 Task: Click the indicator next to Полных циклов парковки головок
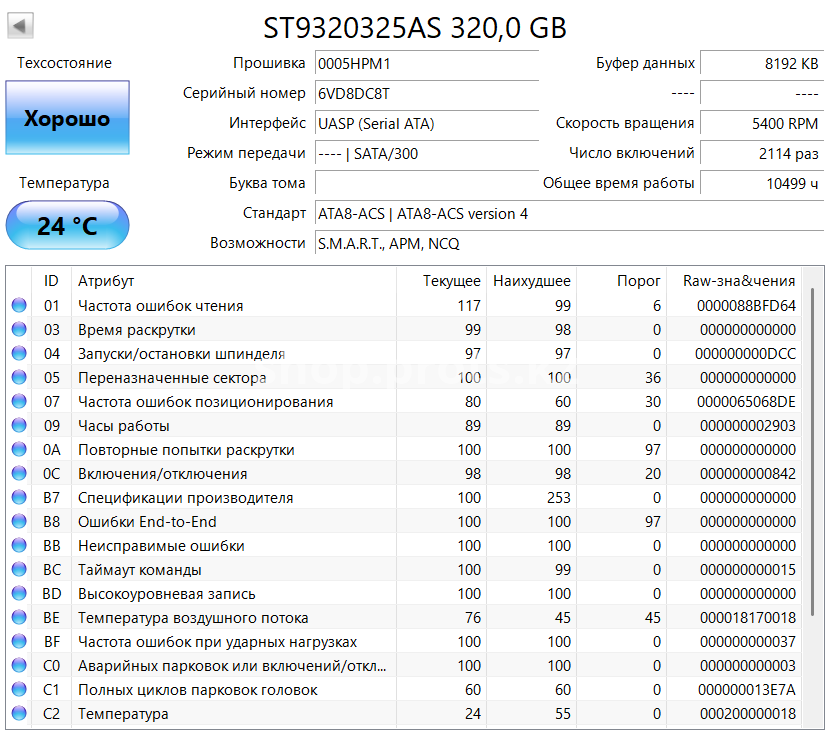17,690
